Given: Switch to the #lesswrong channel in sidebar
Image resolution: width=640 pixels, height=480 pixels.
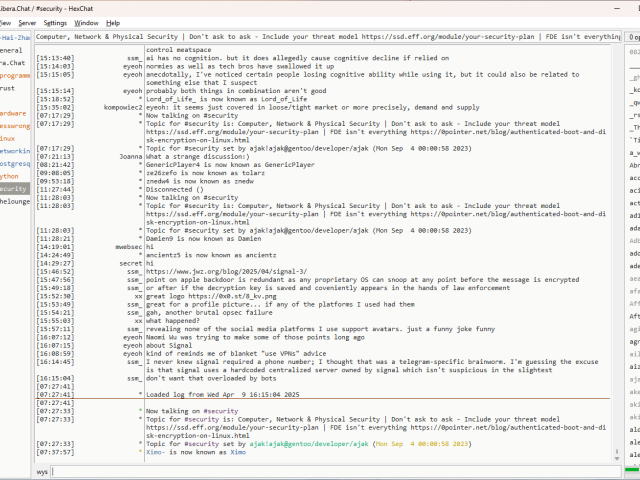Looking at the screenshot, I should [15, 126].
